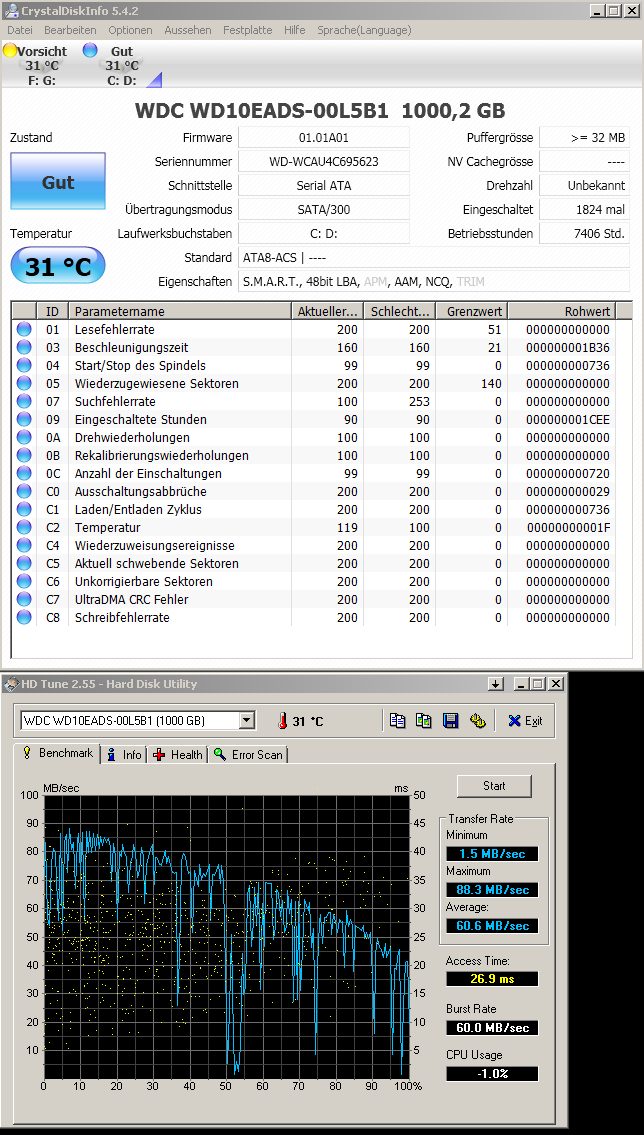Image resolution: width=644 pixels, height=1135 pixels.
Task: Open the Festplatte menu
Action: (247, 30)
